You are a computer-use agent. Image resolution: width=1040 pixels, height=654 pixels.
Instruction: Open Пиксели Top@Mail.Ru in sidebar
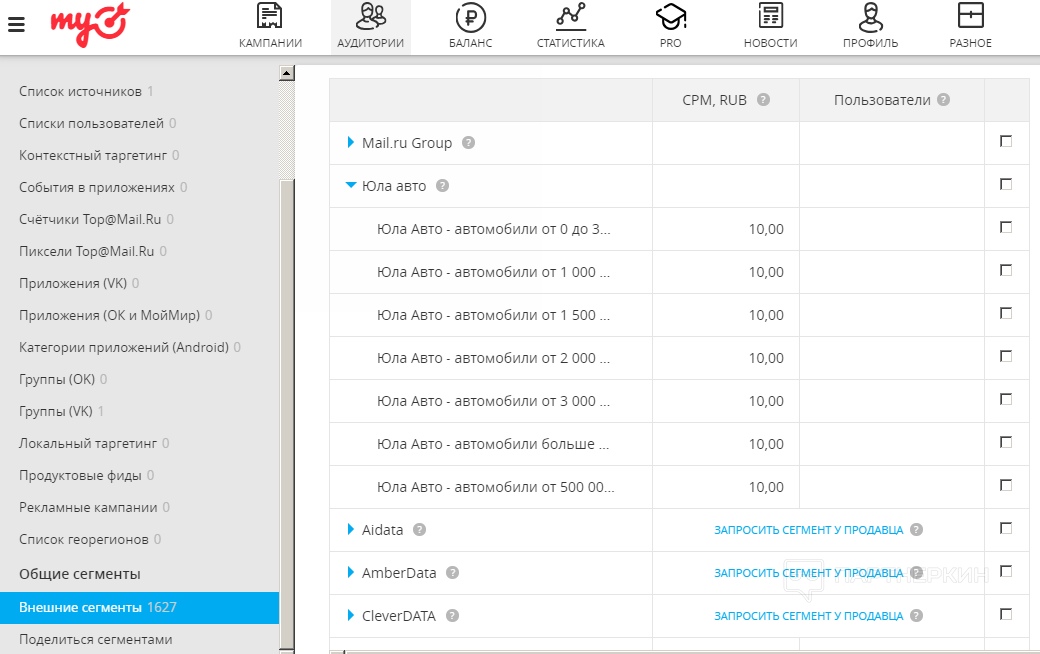click(x=86, y=251)
